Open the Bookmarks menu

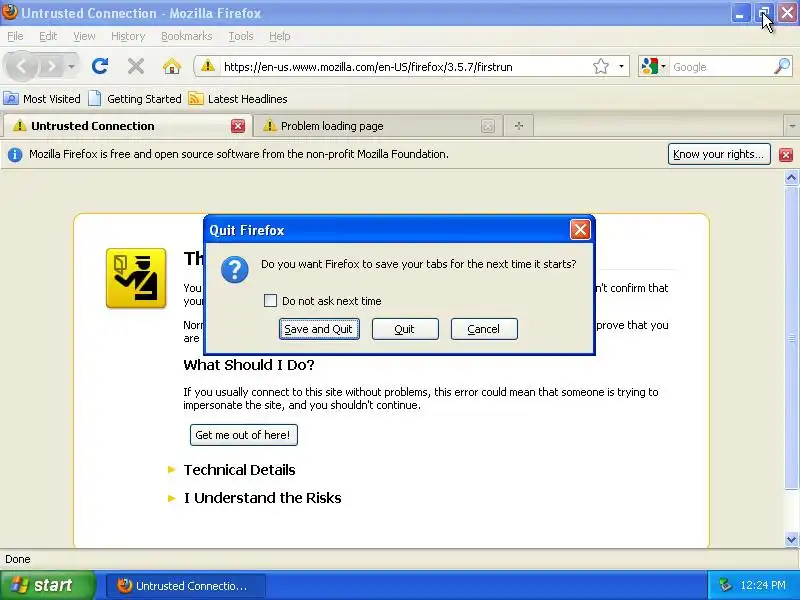point(186,36)
